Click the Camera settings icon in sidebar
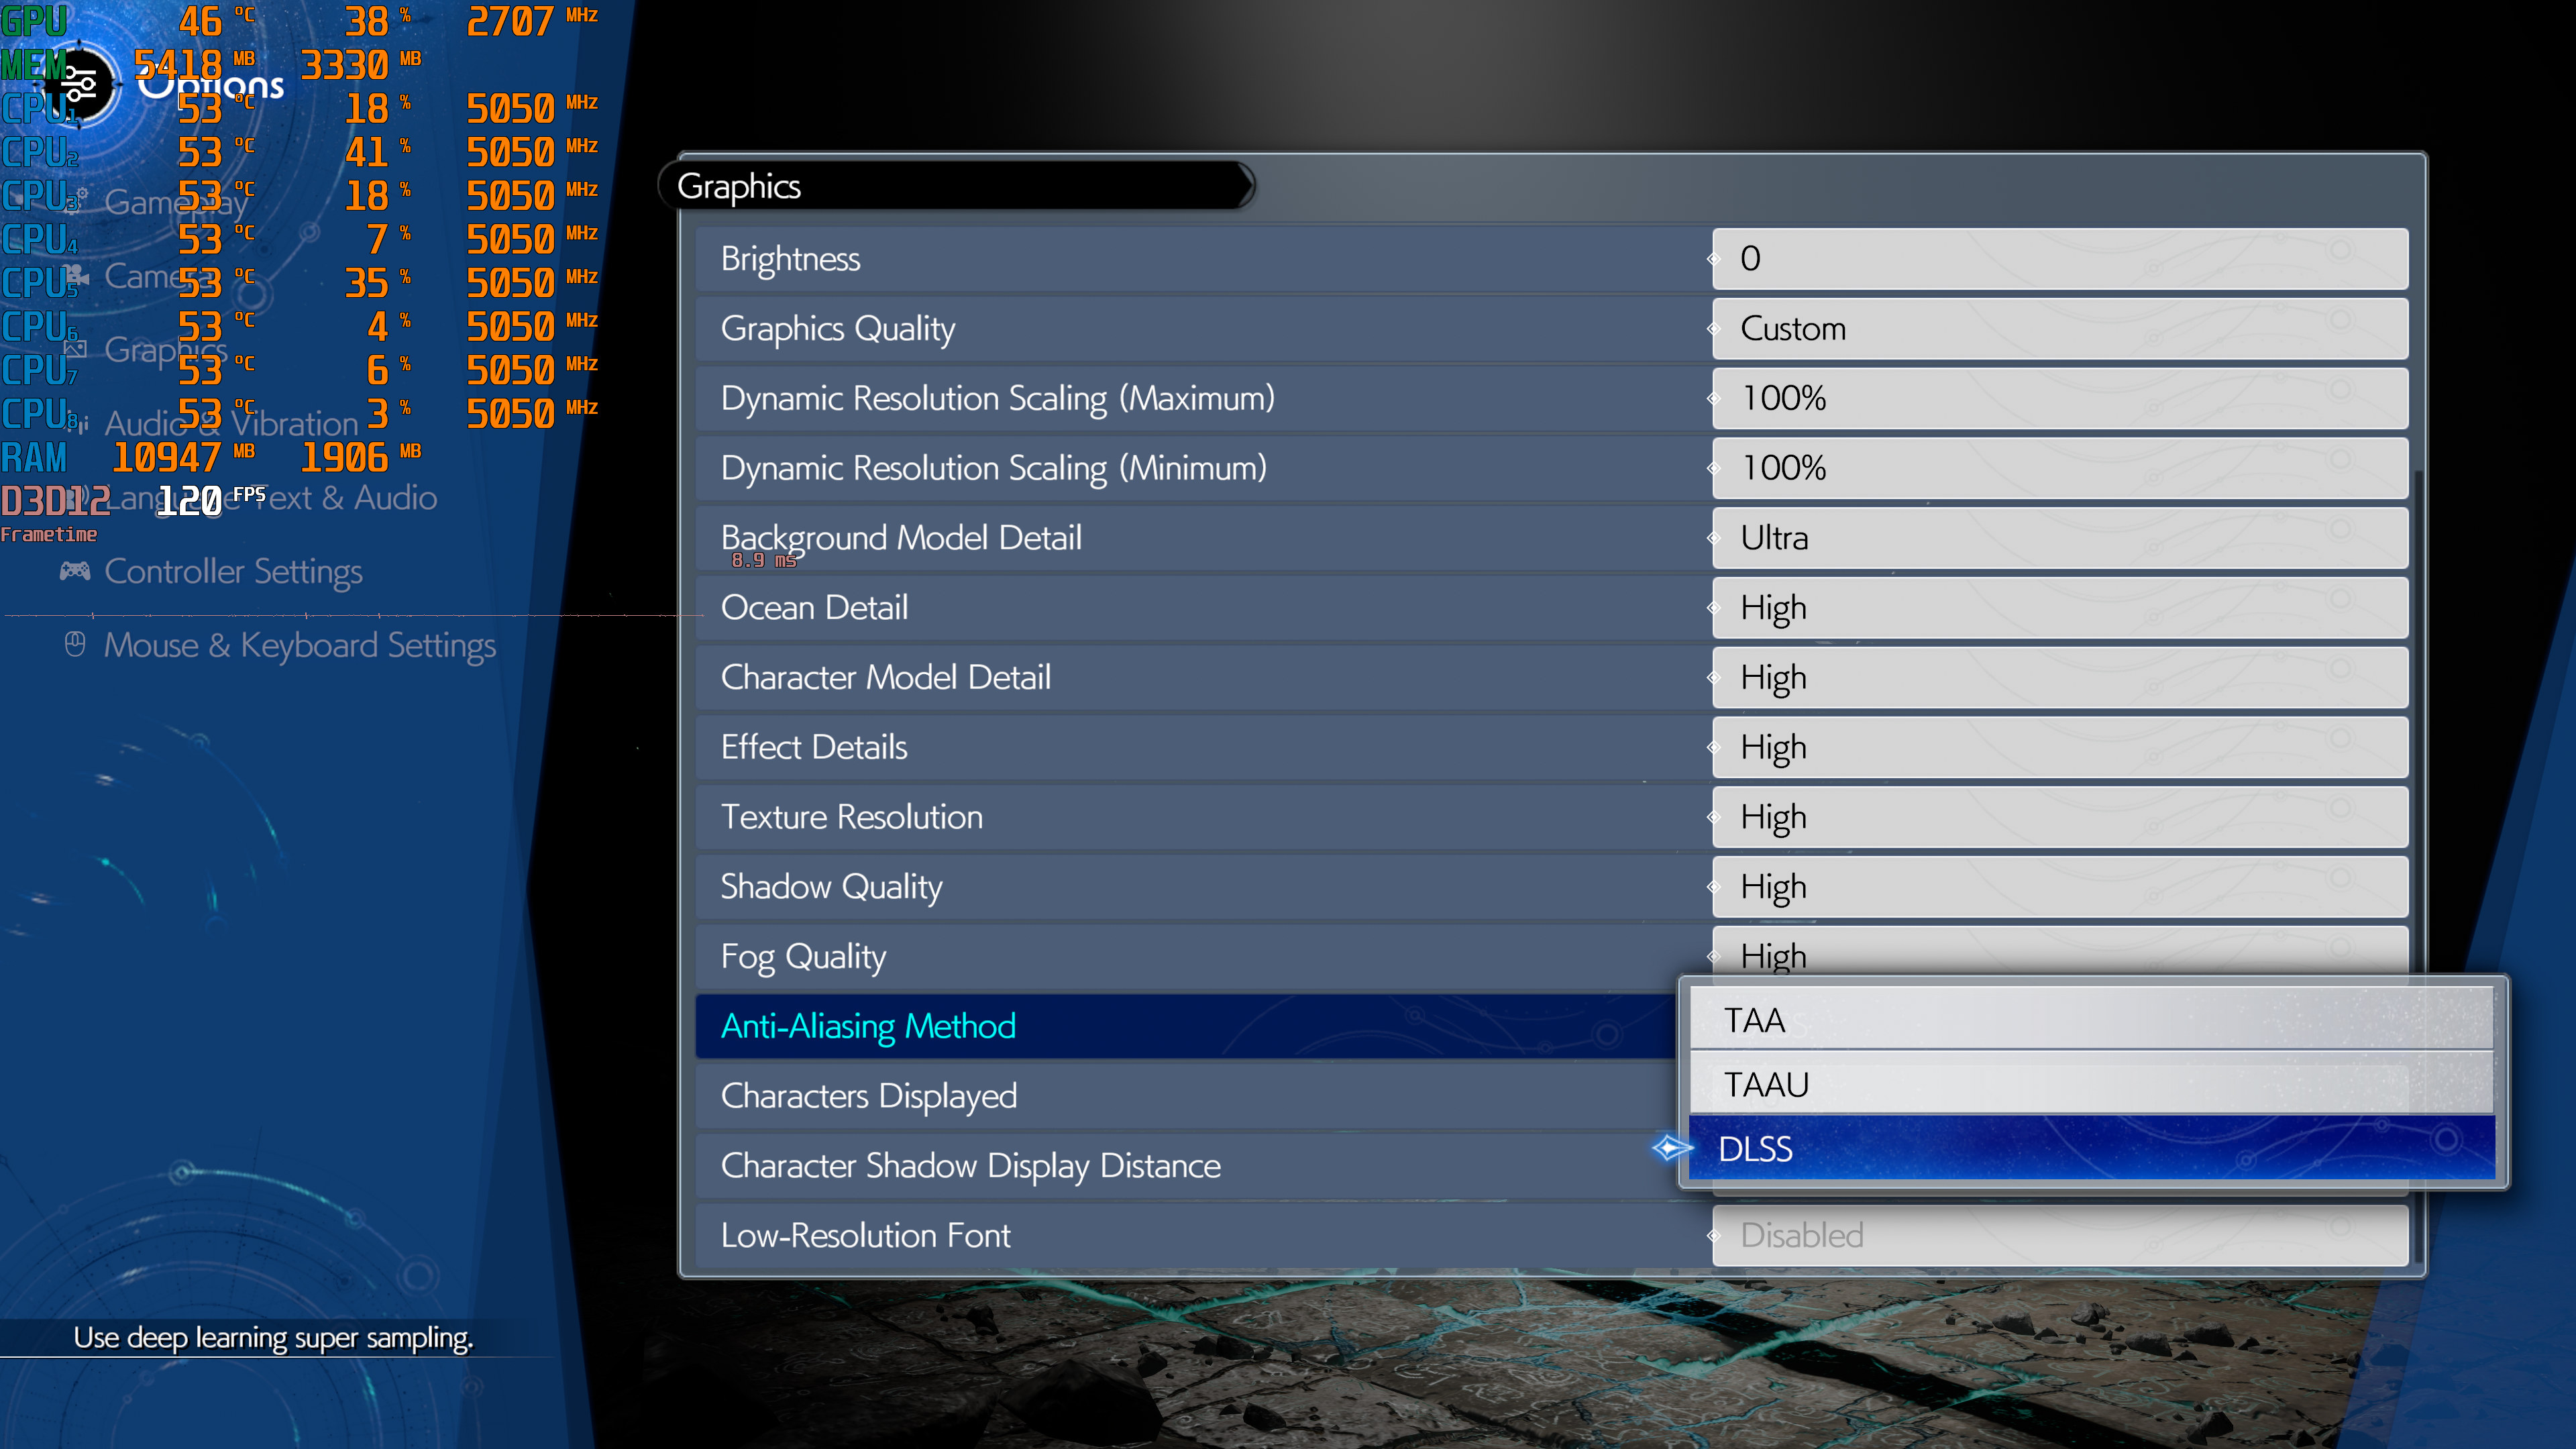 click(x=78, y=275)
